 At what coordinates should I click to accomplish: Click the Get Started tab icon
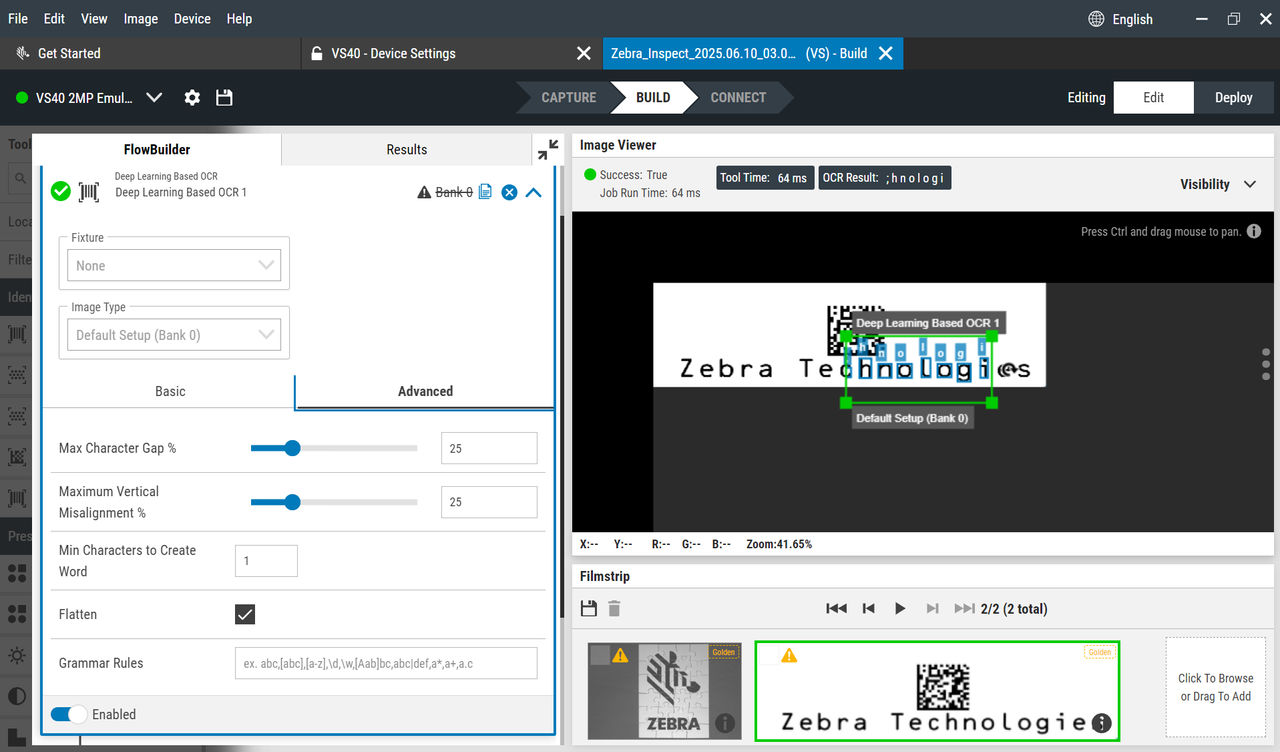pos(24,53)
